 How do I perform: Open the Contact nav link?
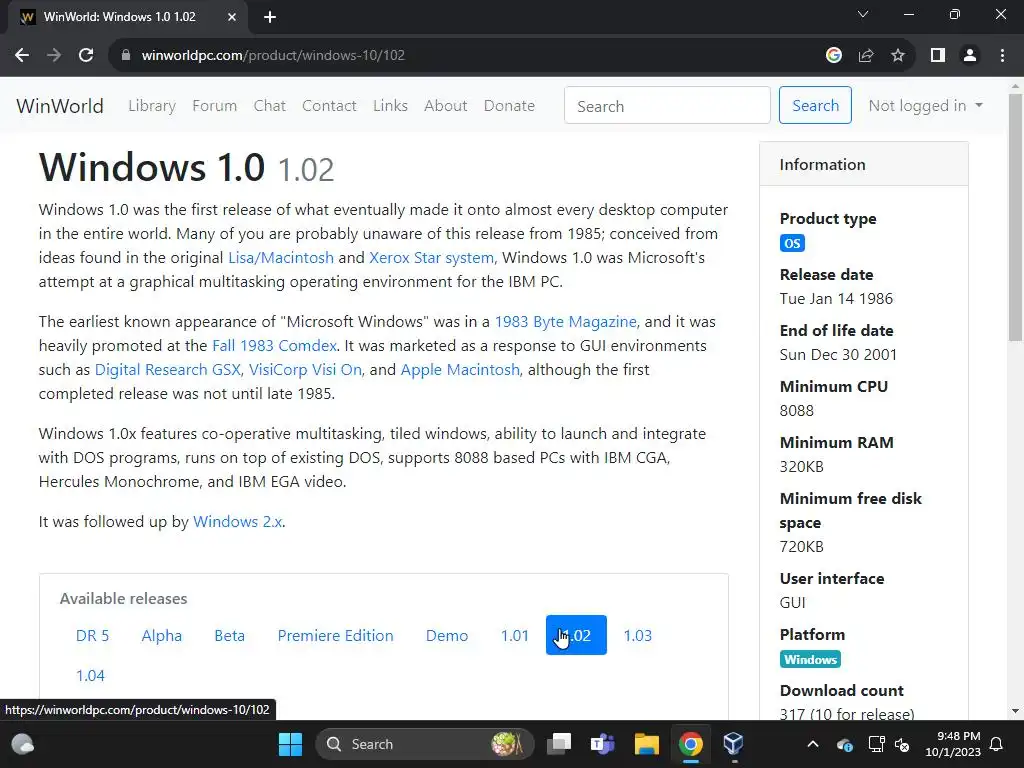329,106
